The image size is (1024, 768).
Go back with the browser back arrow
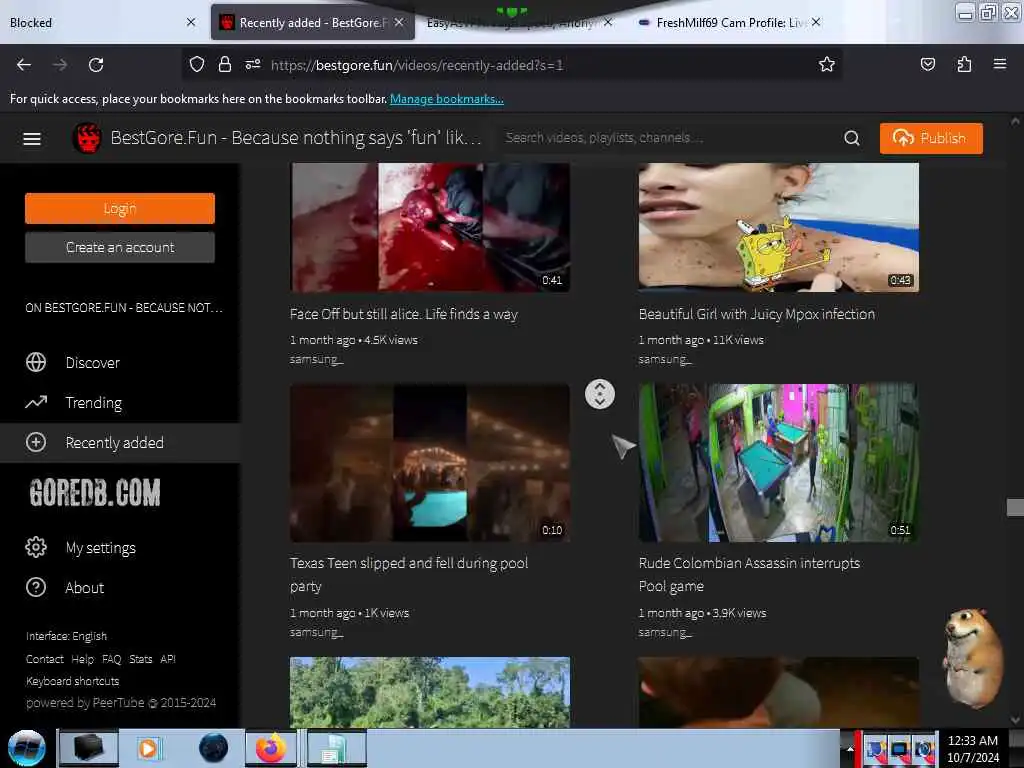(24, 65)
